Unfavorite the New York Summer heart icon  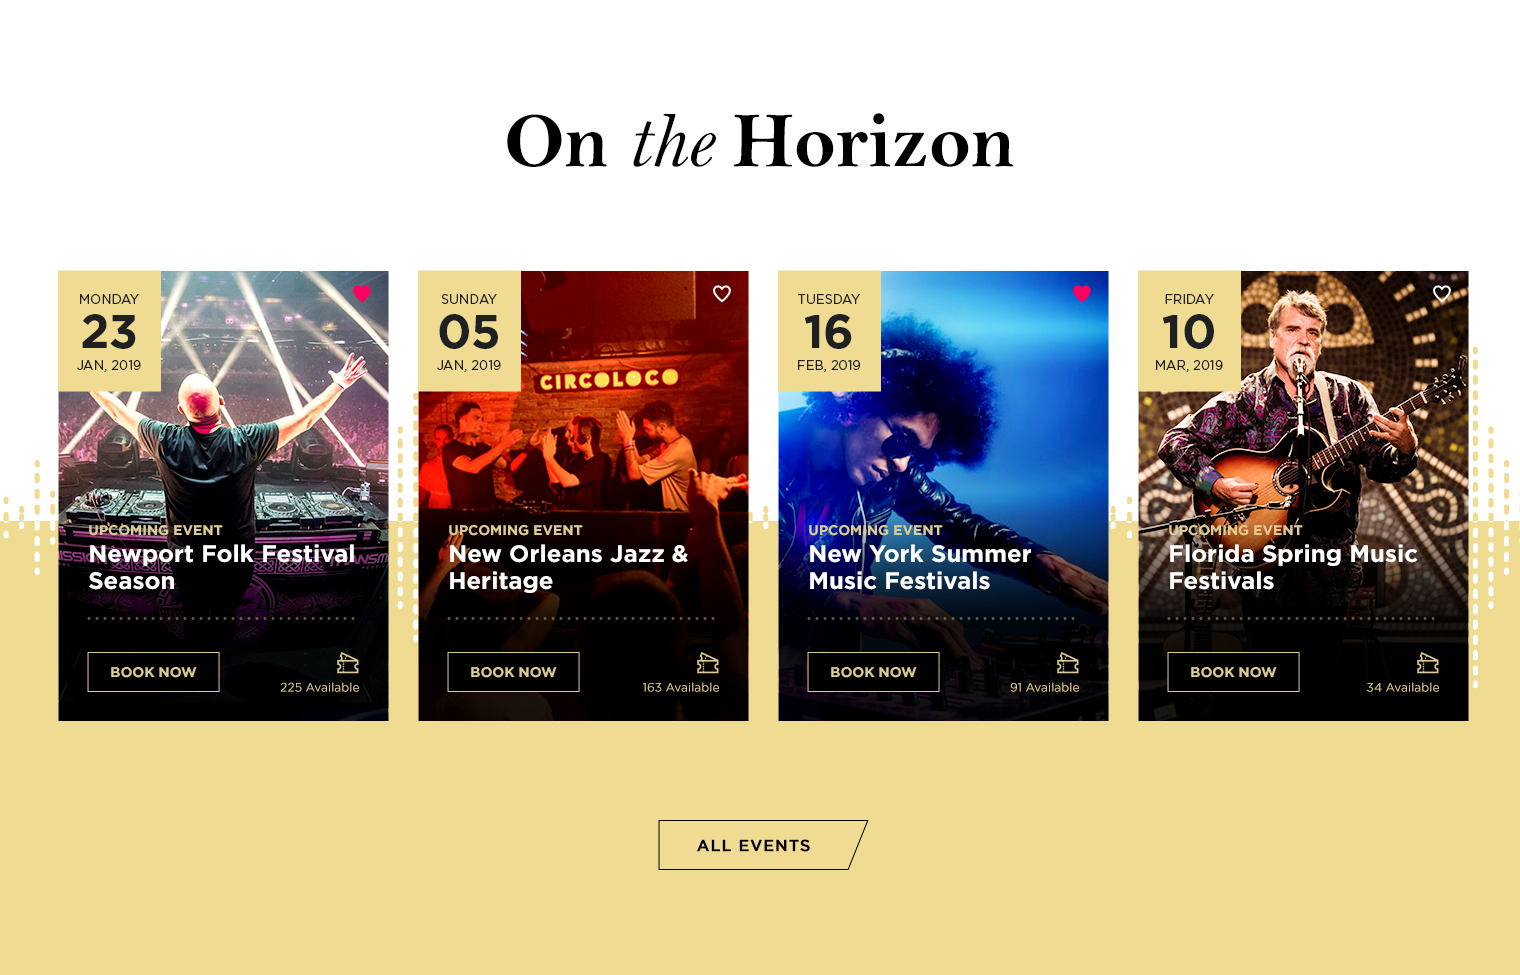coord(1082,293)
